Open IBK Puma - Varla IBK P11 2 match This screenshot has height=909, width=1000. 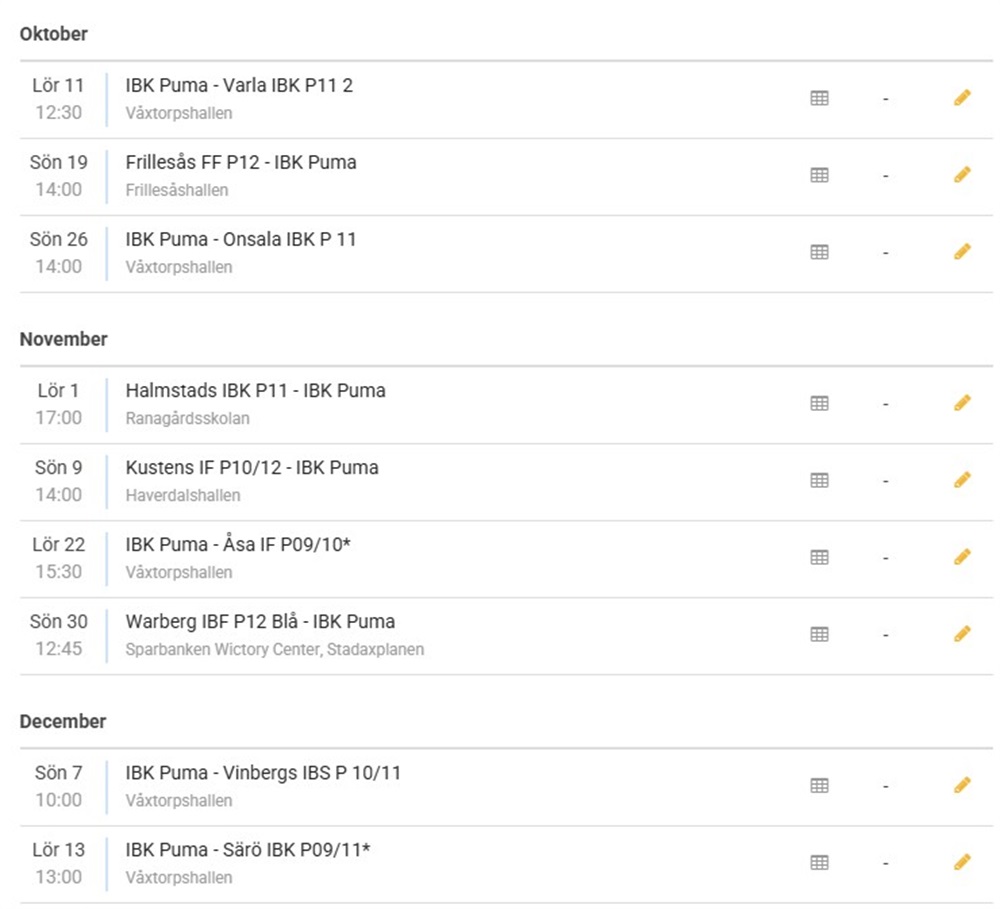tap(239, 86)
